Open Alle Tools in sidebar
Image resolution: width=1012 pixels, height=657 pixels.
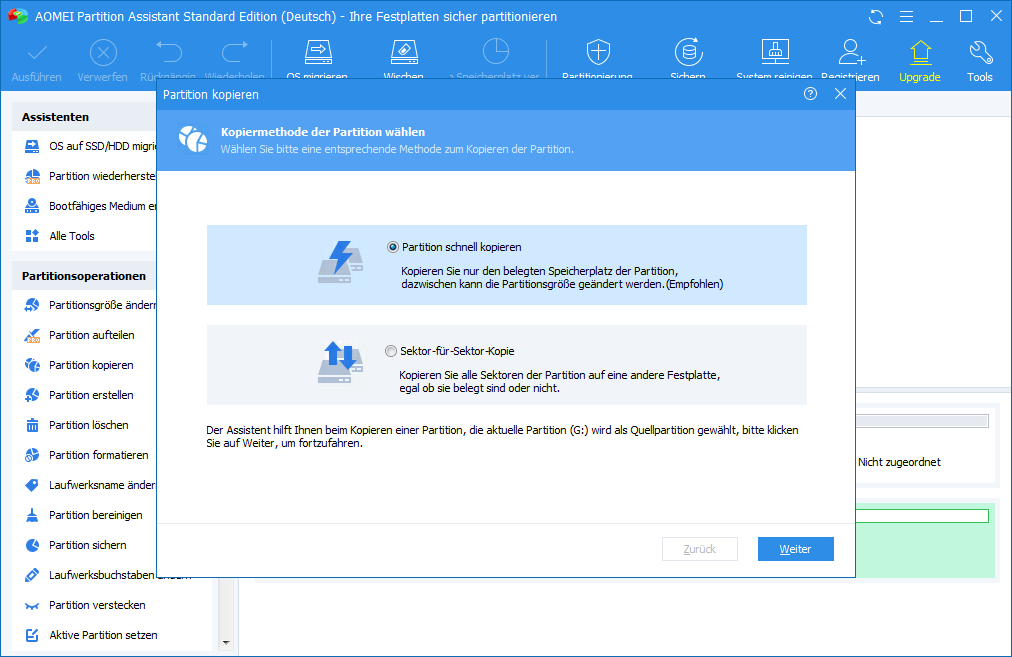[59, 236]
